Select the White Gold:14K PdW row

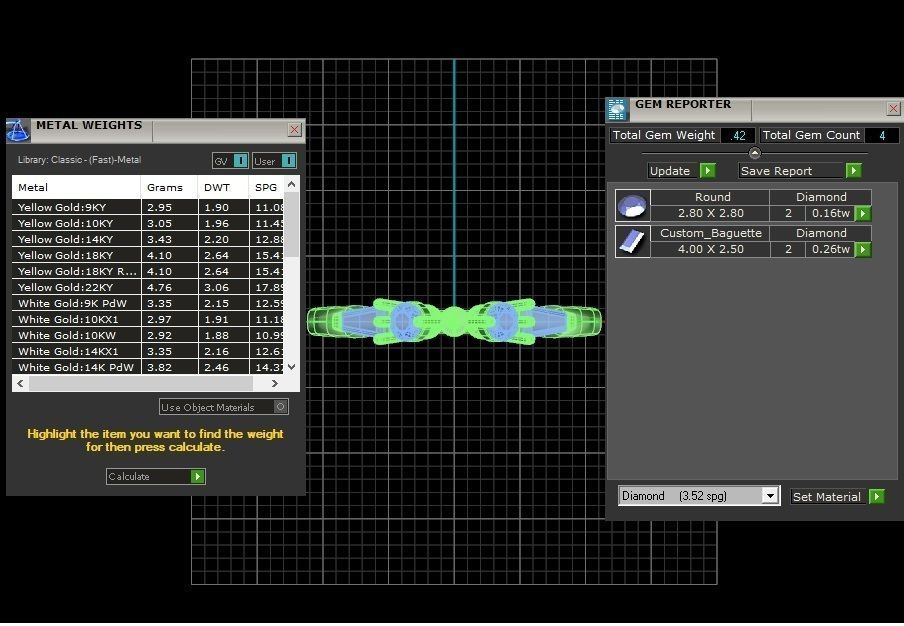click(x=148, y=367)
